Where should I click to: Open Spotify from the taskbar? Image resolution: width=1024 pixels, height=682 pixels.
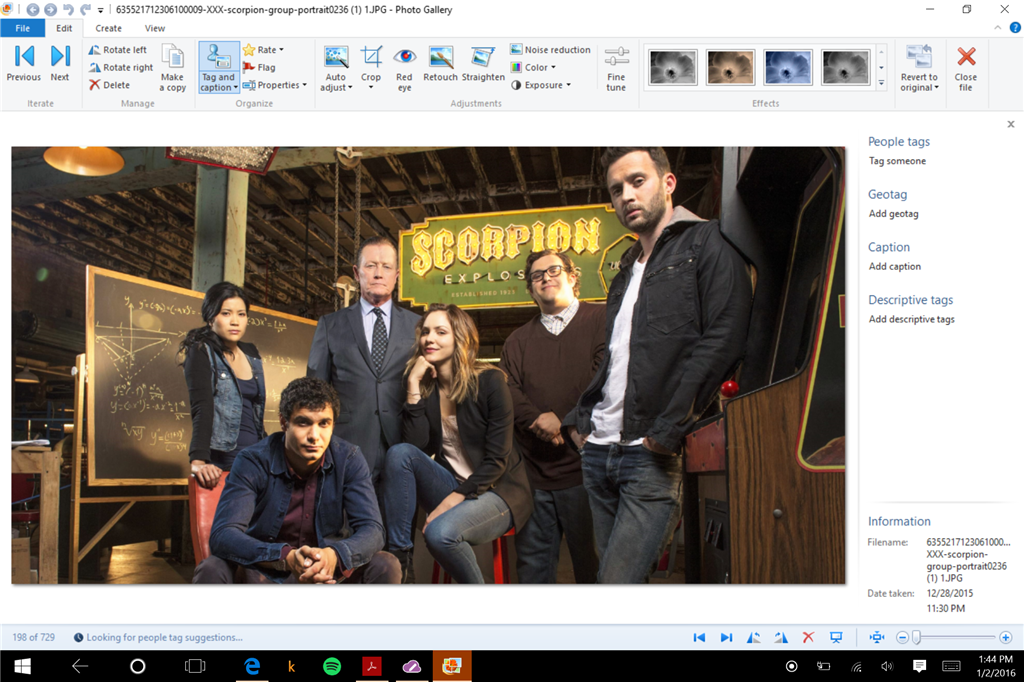[332, 666]
